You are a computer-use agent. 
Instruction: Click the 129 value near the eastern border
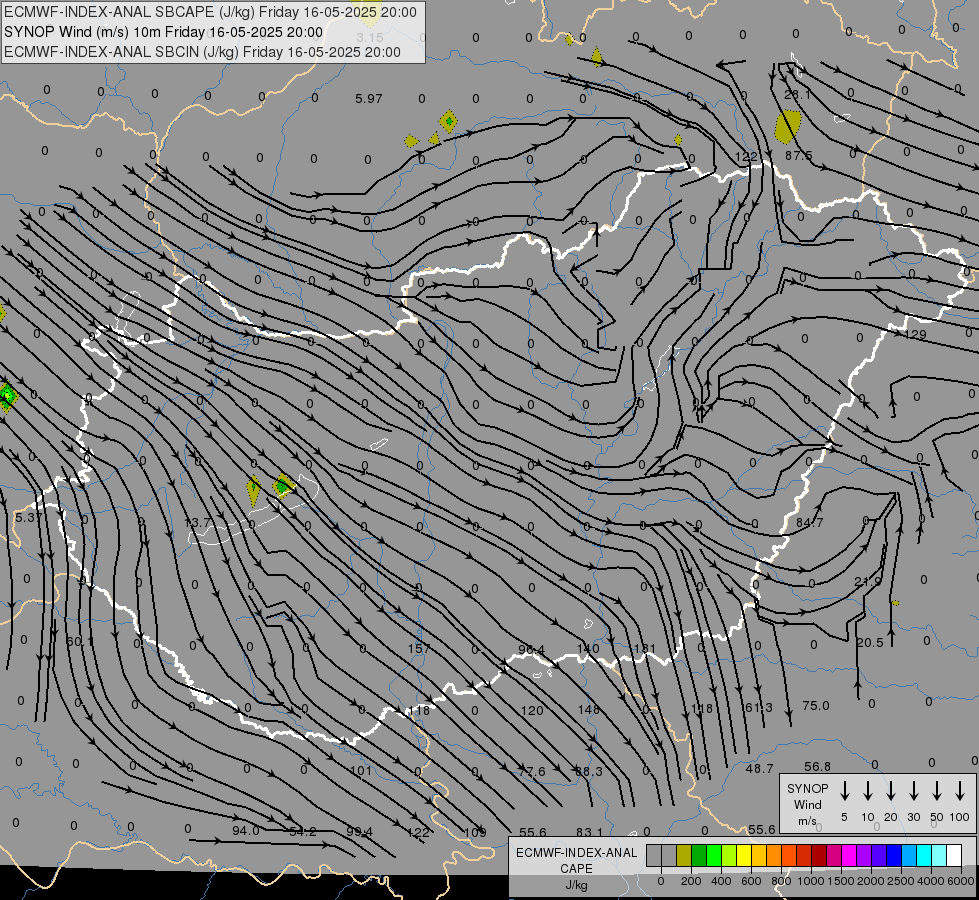(915, 334)
